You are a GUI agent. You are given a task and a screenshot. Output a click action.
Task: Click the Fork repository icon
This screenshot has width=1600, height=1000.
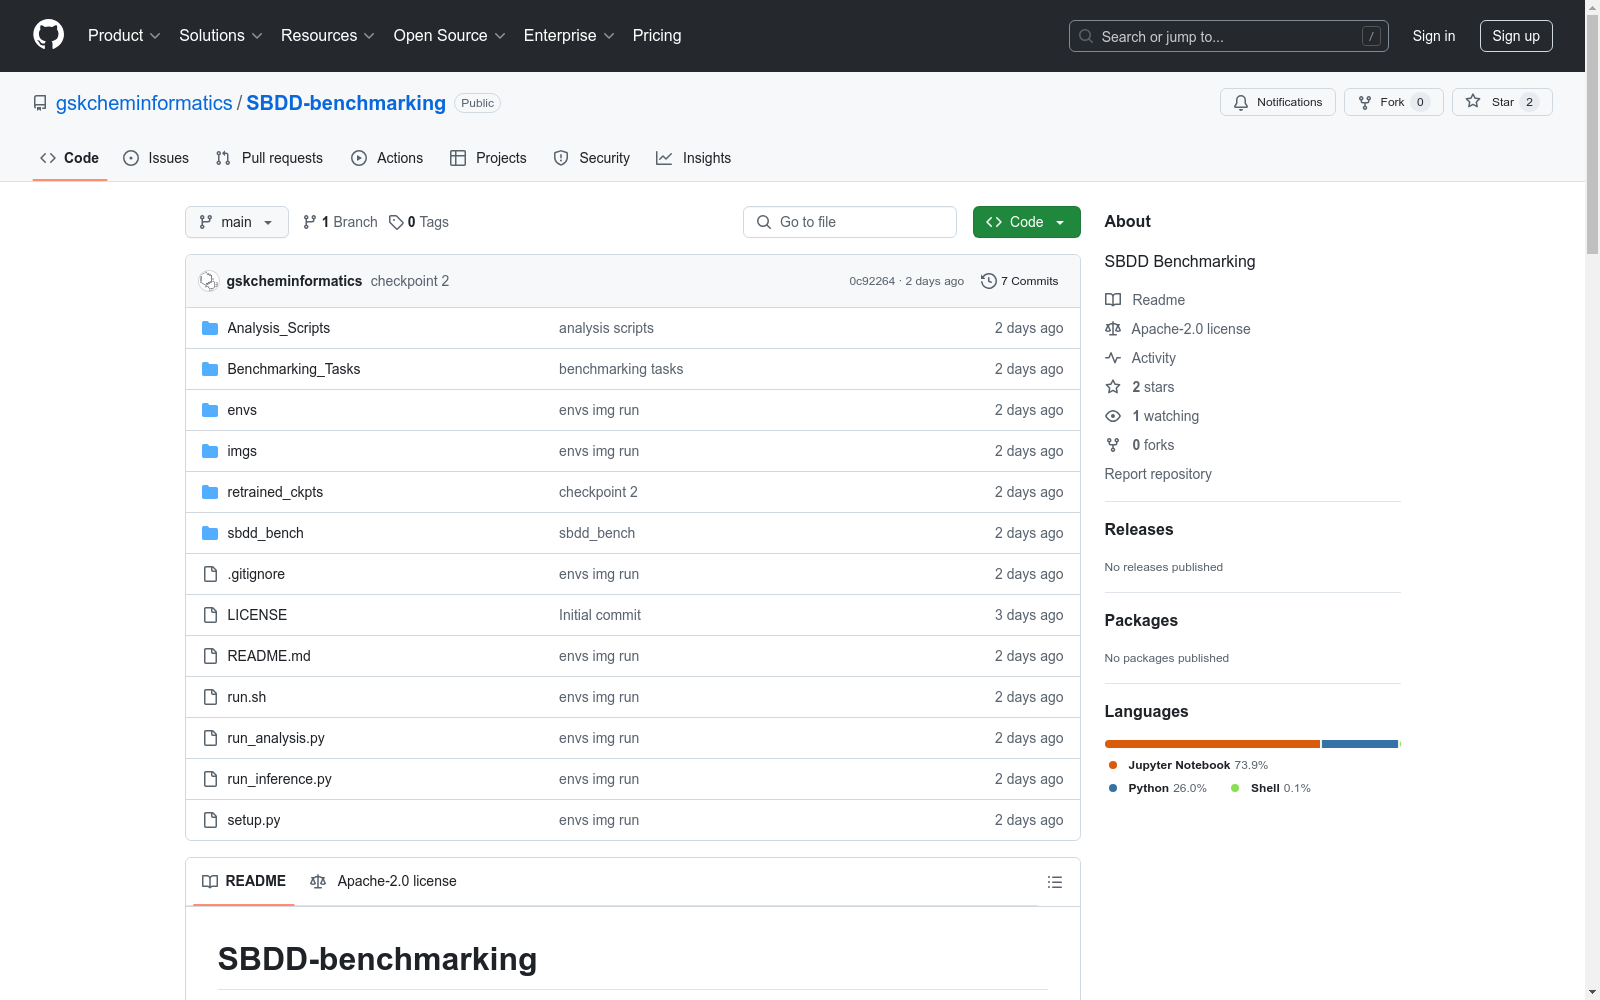click(x=1365, y=102)
